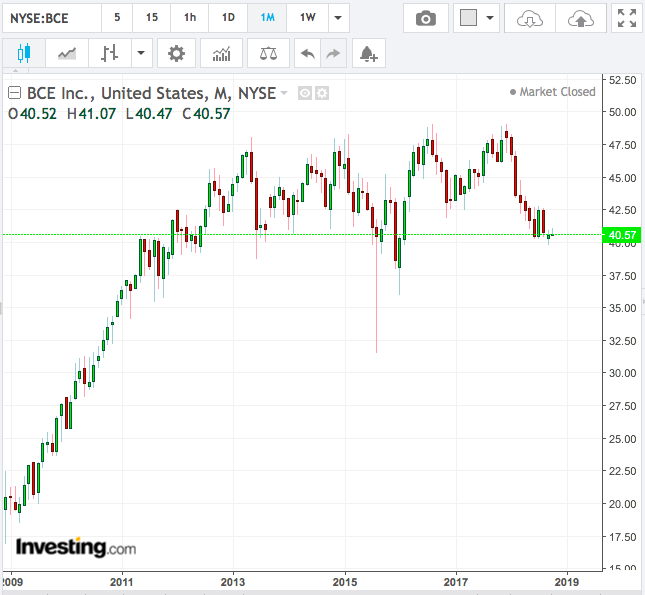Take a chart snapshot with the camera
Viewport: 645px width, 595px height.
point(426,18)
